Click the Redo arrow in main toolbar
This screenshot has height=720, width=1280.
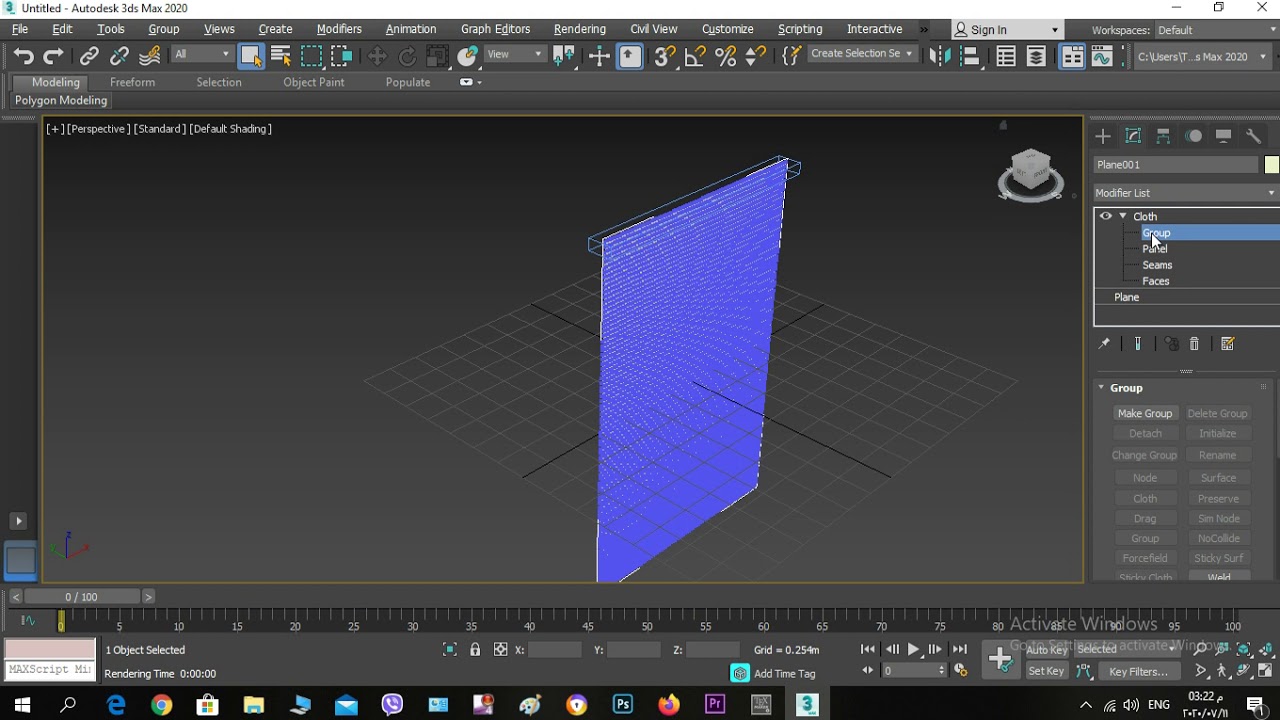pos(54,57)
